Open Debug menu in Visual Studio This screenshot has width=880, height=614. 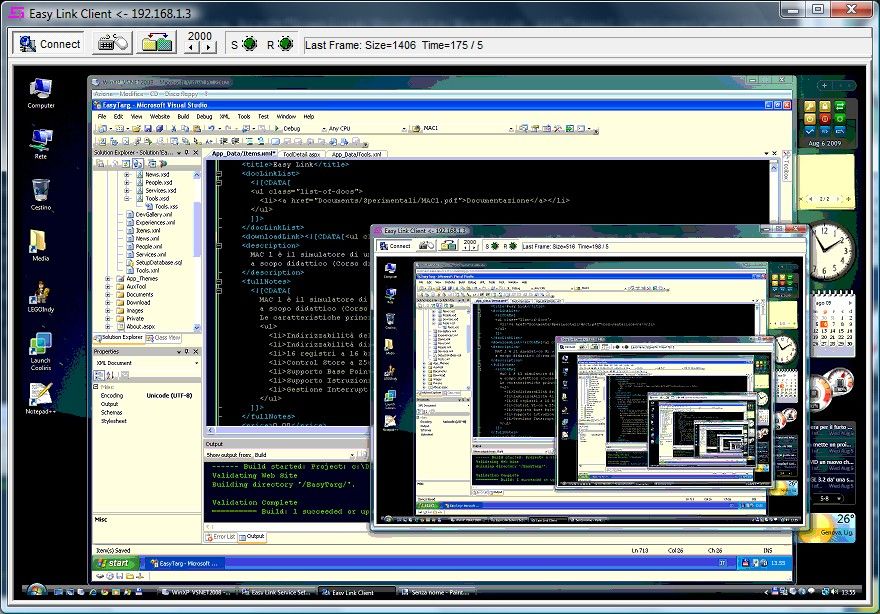pos(204,117)
